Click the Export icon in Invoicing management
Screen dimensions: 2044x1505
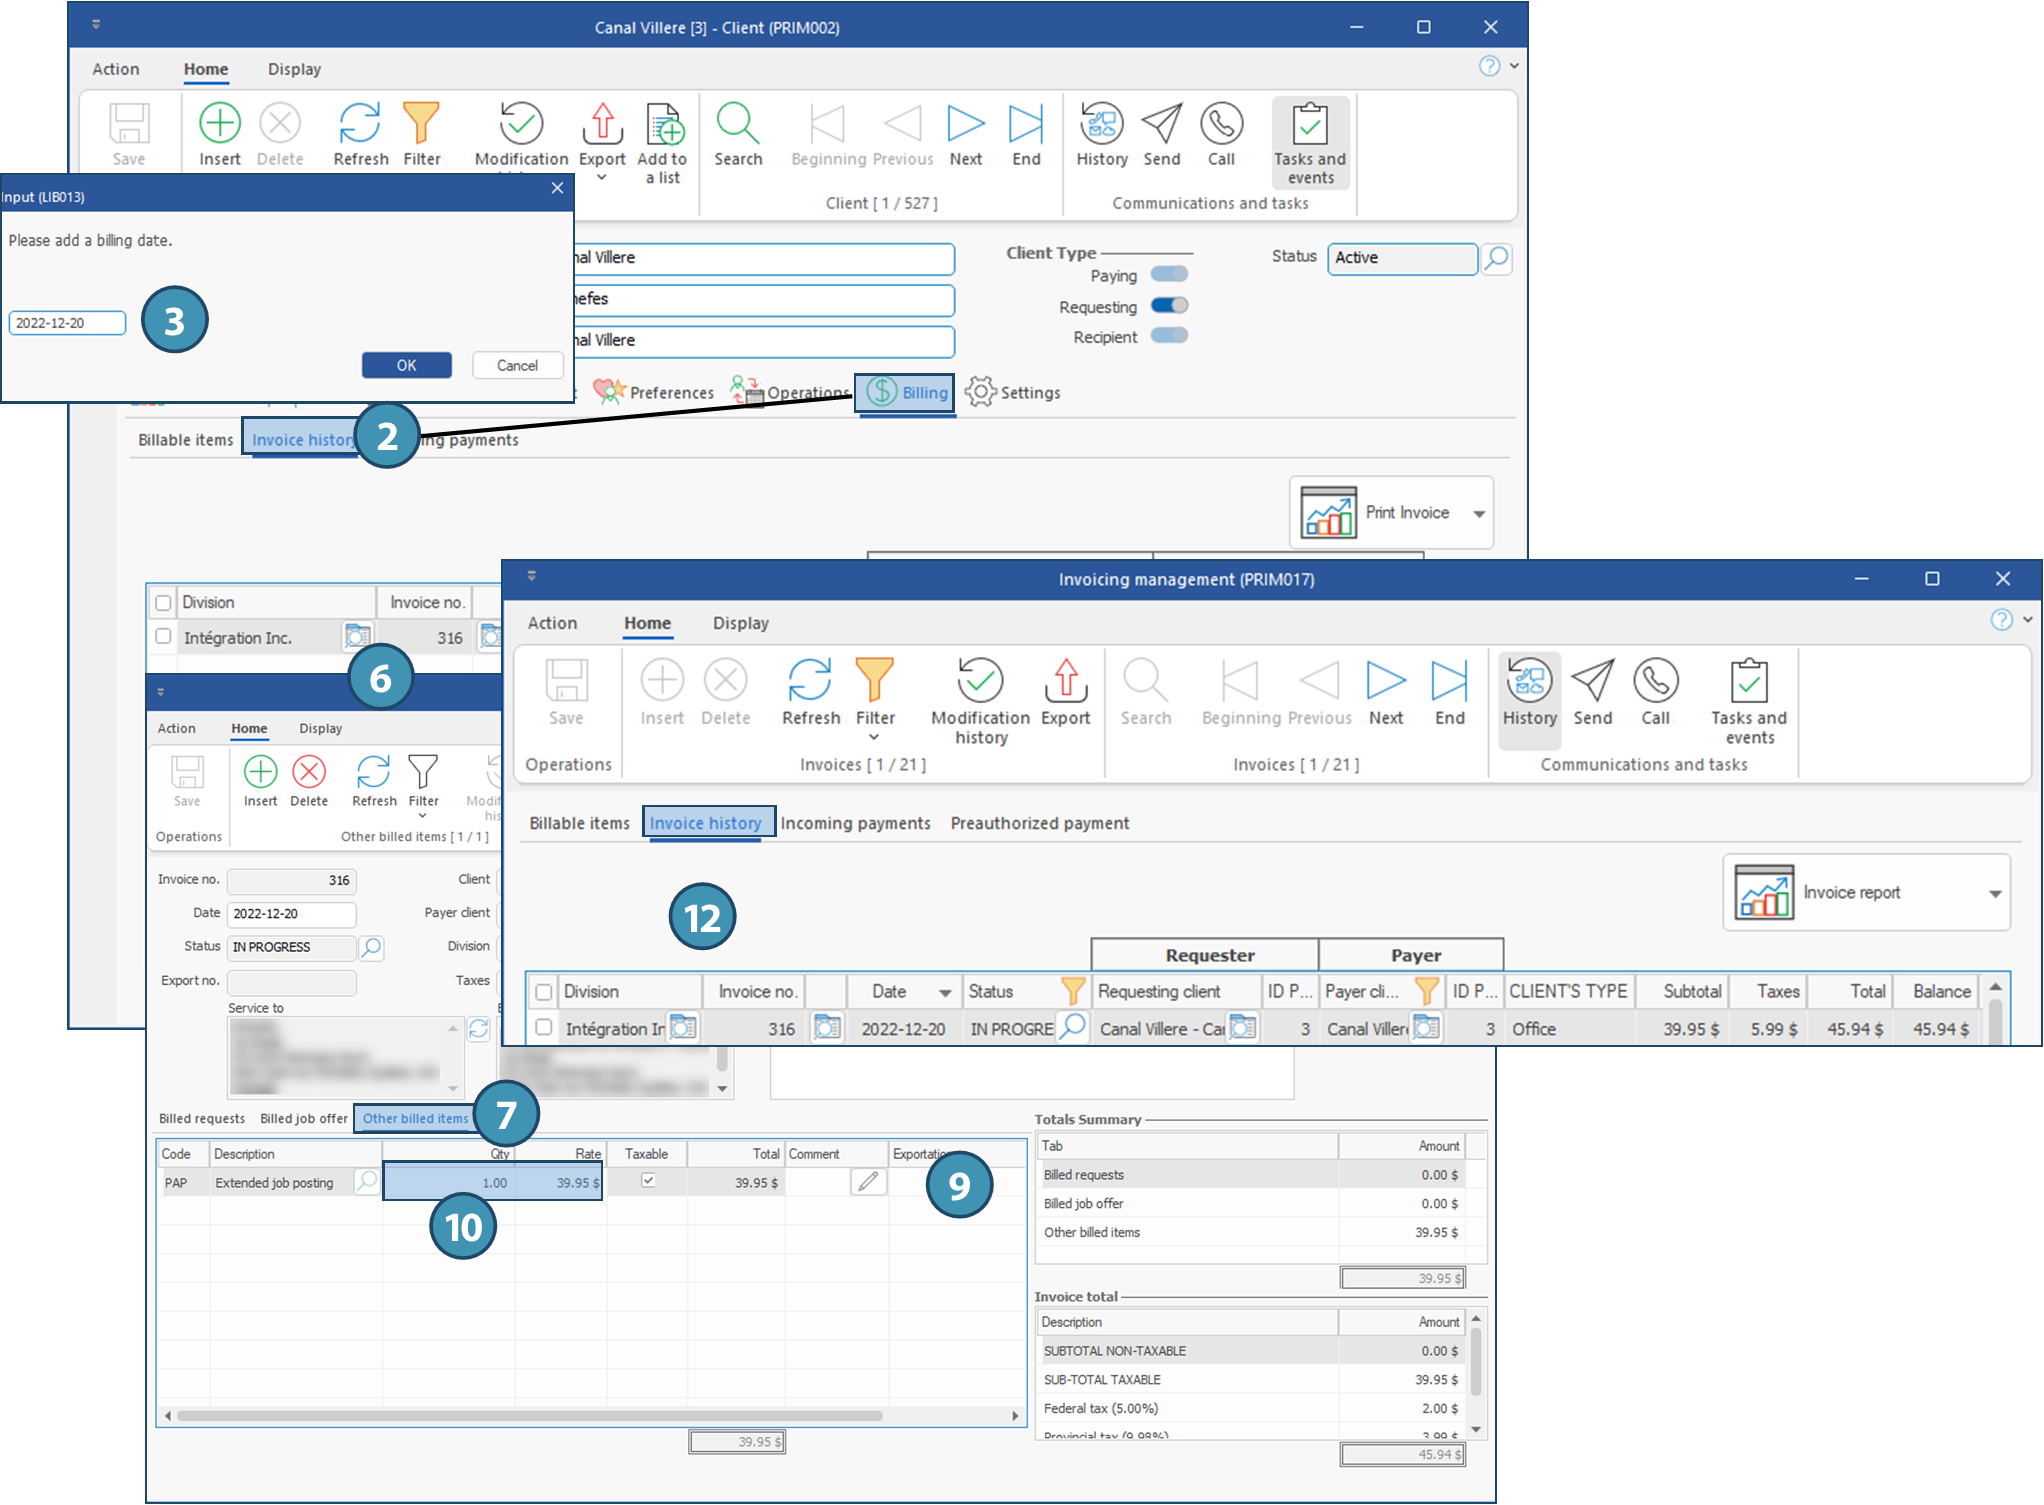(1065, 681)
